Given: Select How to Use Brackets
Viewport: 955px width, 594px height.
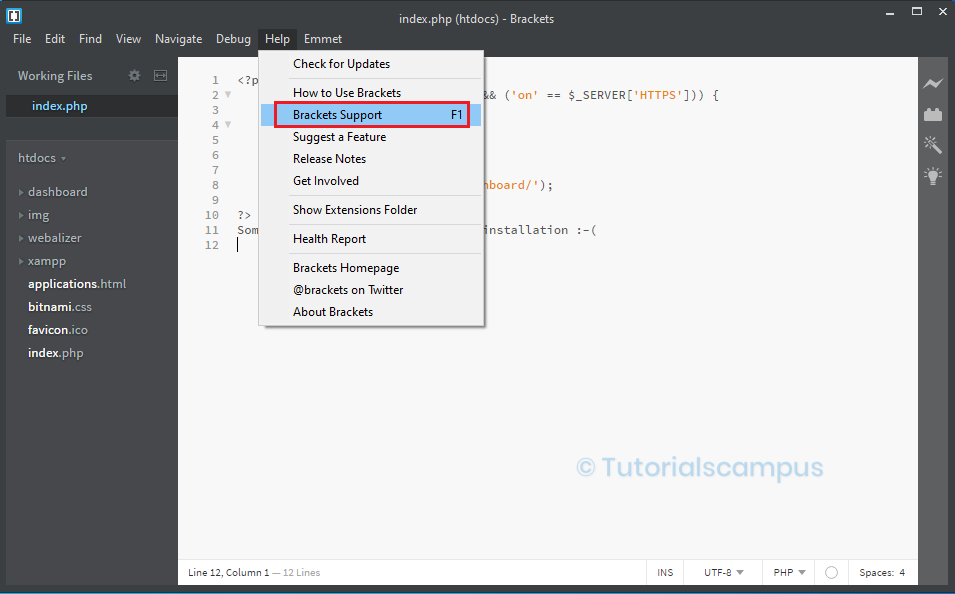Looking at the screenshot, I should (371, 93).
